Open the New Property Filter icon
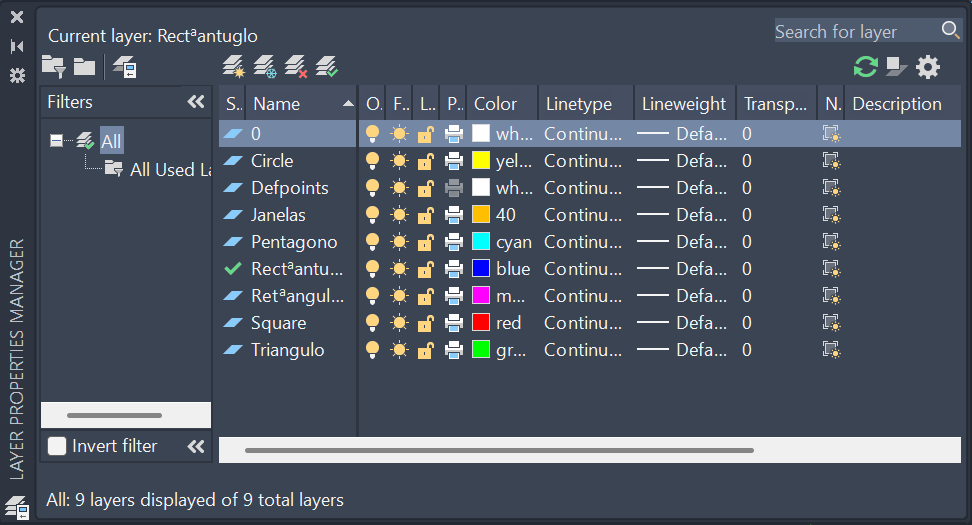Image resolution: width=972 pixels, height=525 pixels. coord(53,67)
